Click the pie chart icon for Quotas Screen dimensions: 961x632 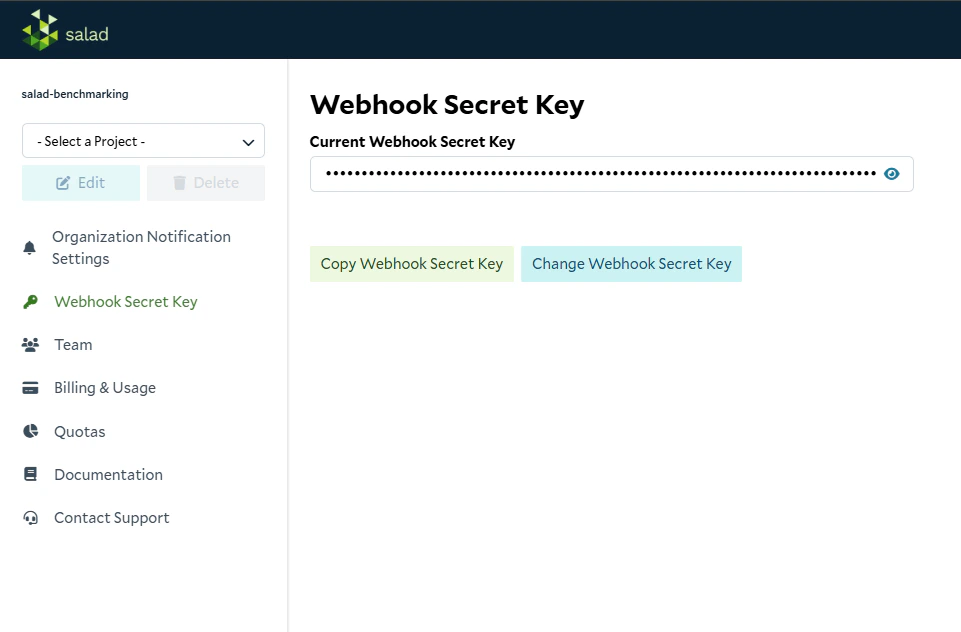[x=30, y=431]
